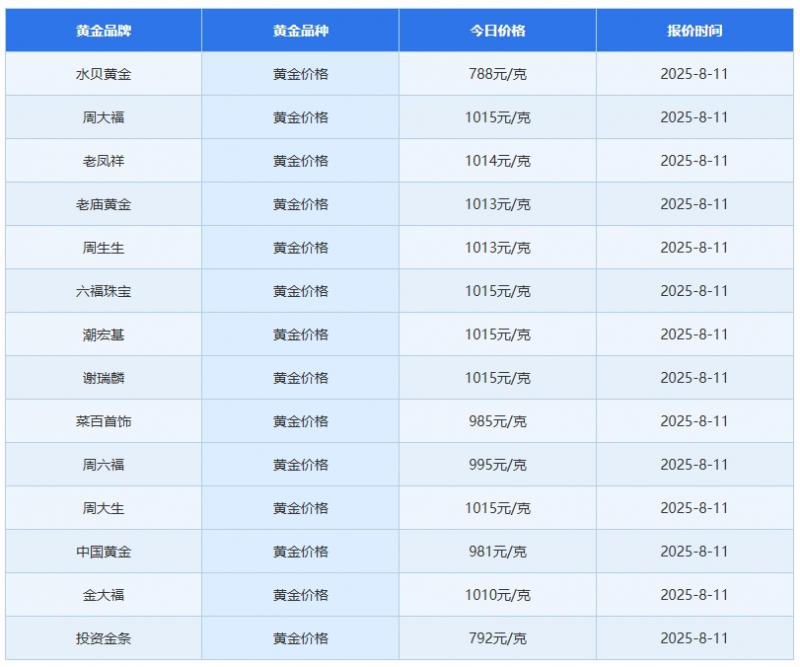This screenshot has height=667, width=800.
Task: Select the 老凤祥 brand cell
Action: (x=104, y=161)
